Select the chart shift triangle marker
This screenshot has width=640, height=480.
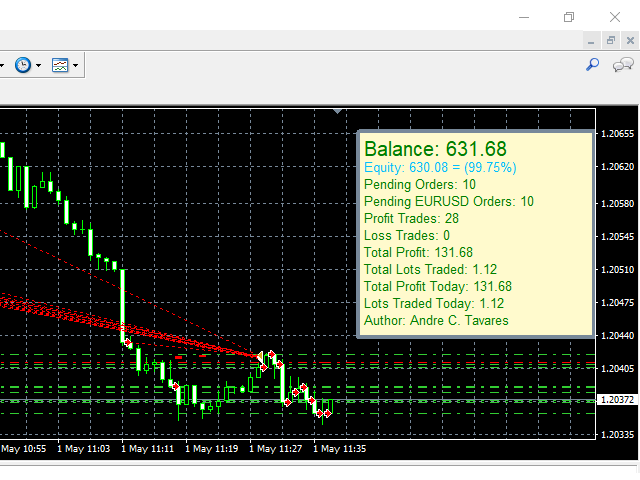pyautogui.click(x=337, y=111)
